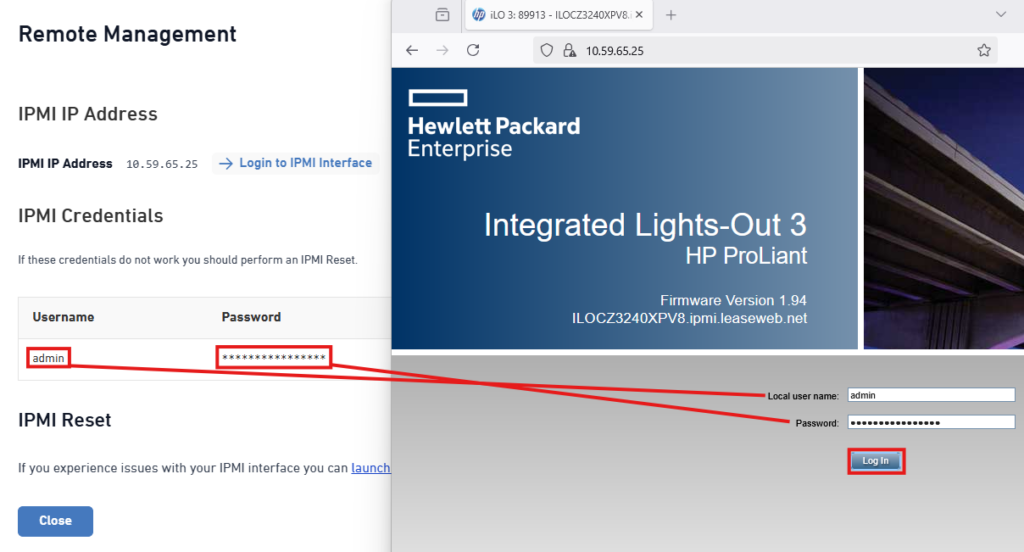This screenshot has width=1024, height=552.
Task: Click the admin username cell
Action: (x=48, y=358)
